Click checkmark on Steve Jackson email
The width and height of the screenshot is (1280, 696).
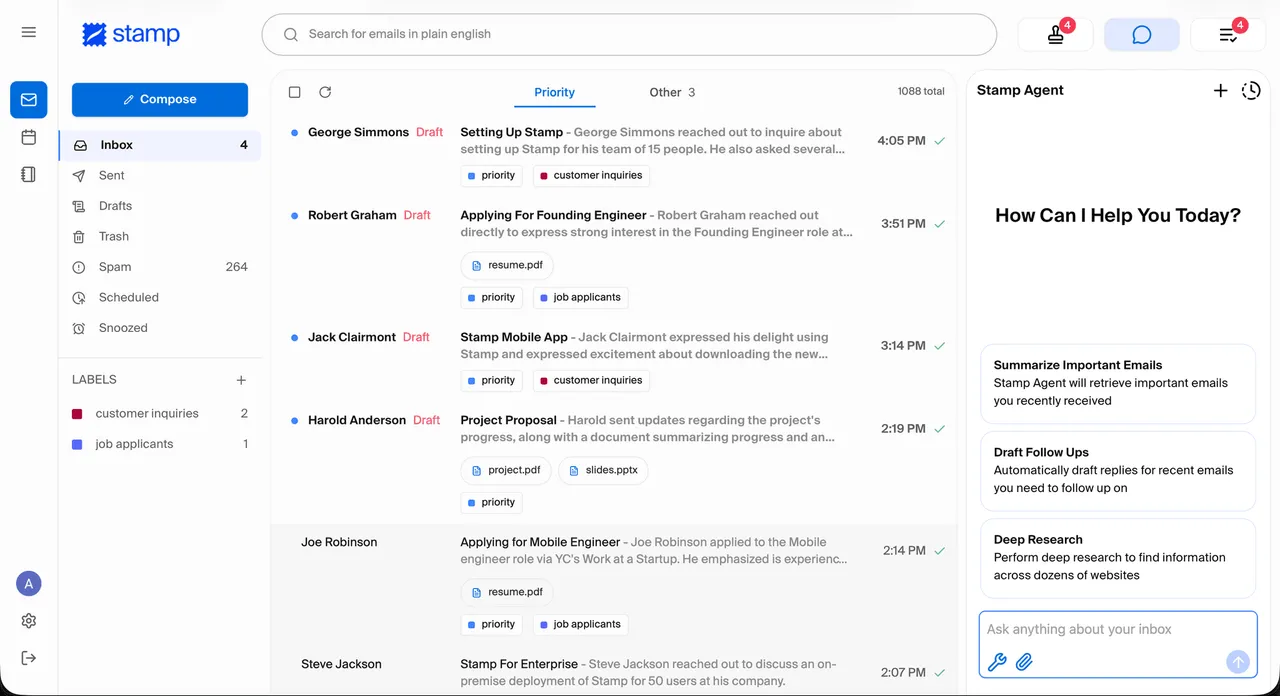point(939,673)
